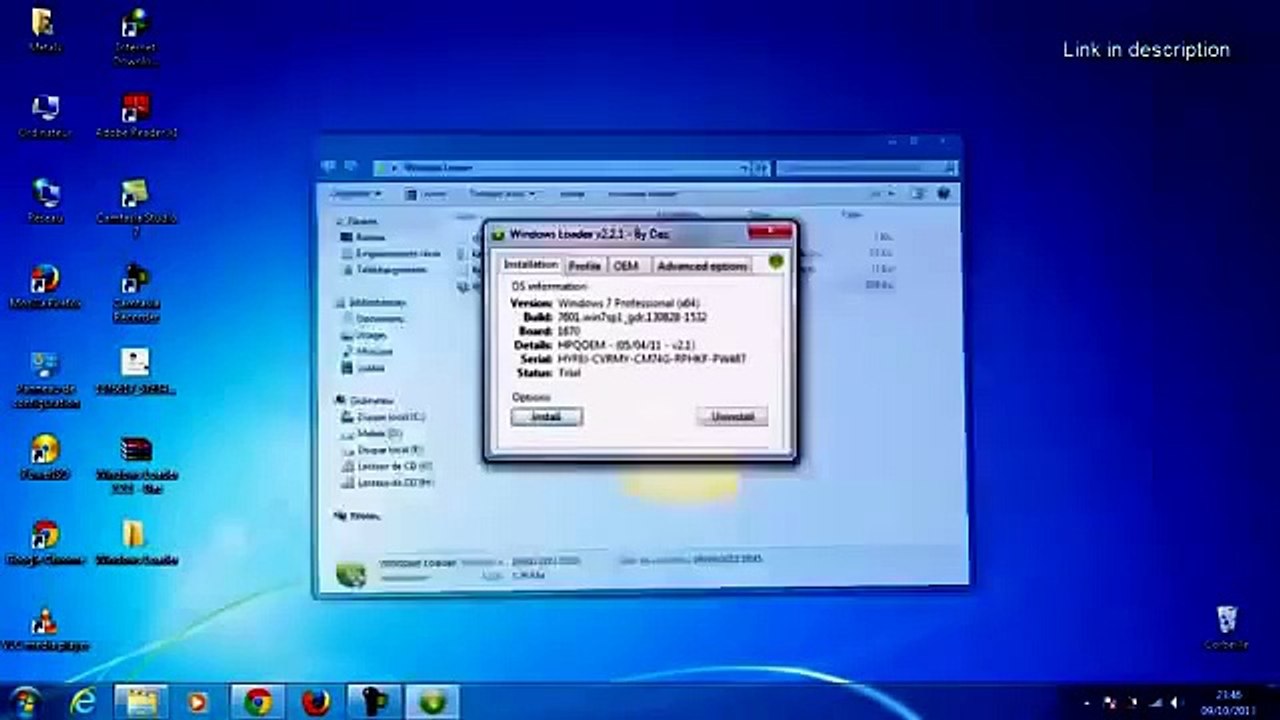Open the Windows Loader folder on the desktop
1280x720 pixels.
136,544
